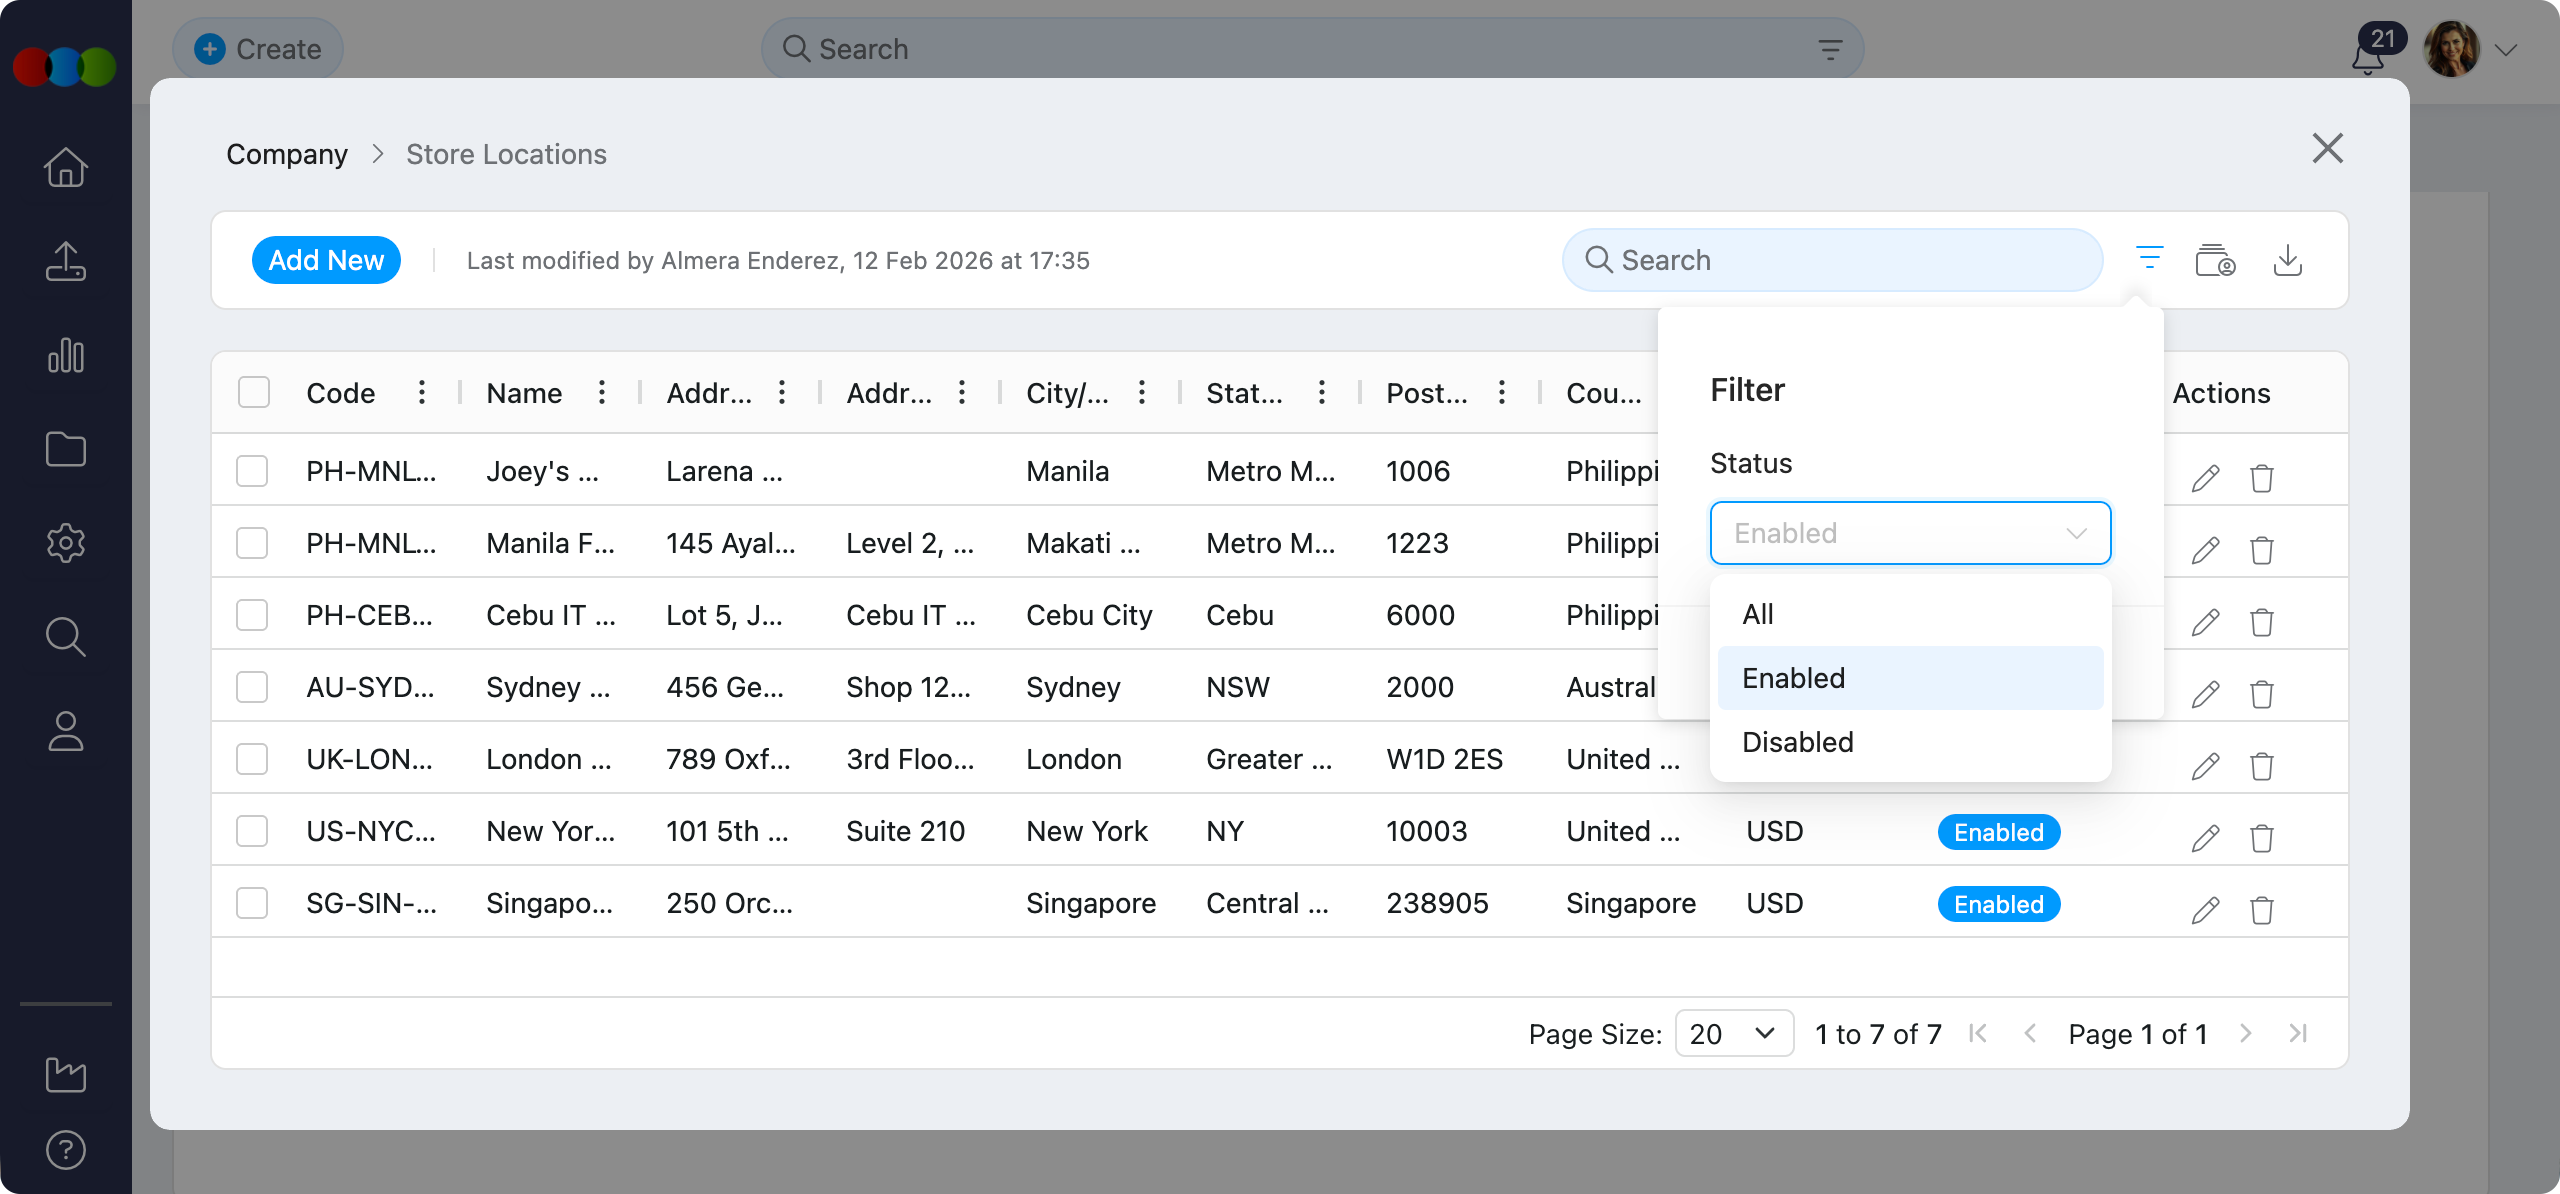Go to Company breadcrumb link
The height and width of the screenshot is (1194, 2560).
(x=287, y=154)
